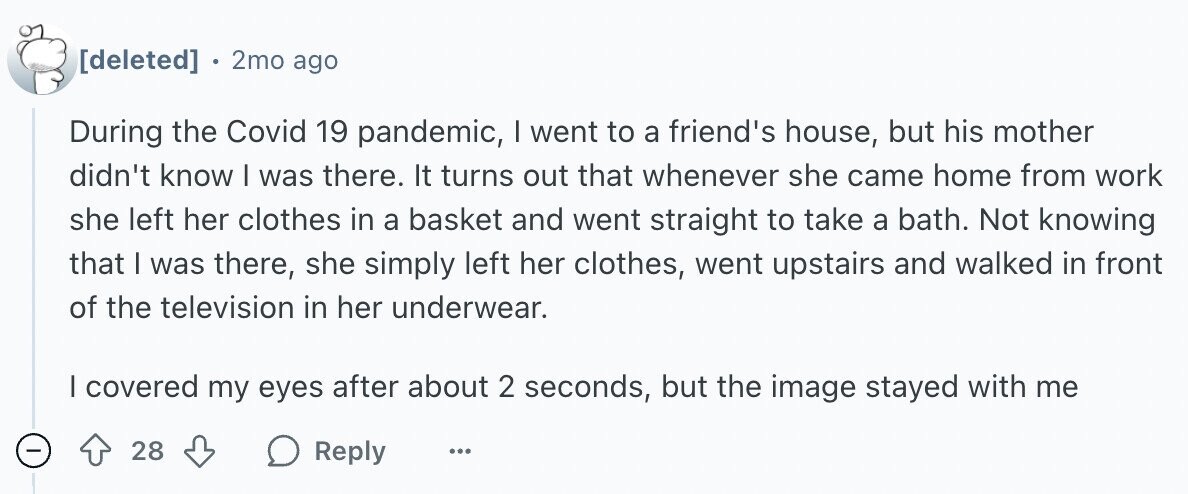1188x494 pixels.
Task: Click the thread line segment below the collapse icon
Action: 33,481
